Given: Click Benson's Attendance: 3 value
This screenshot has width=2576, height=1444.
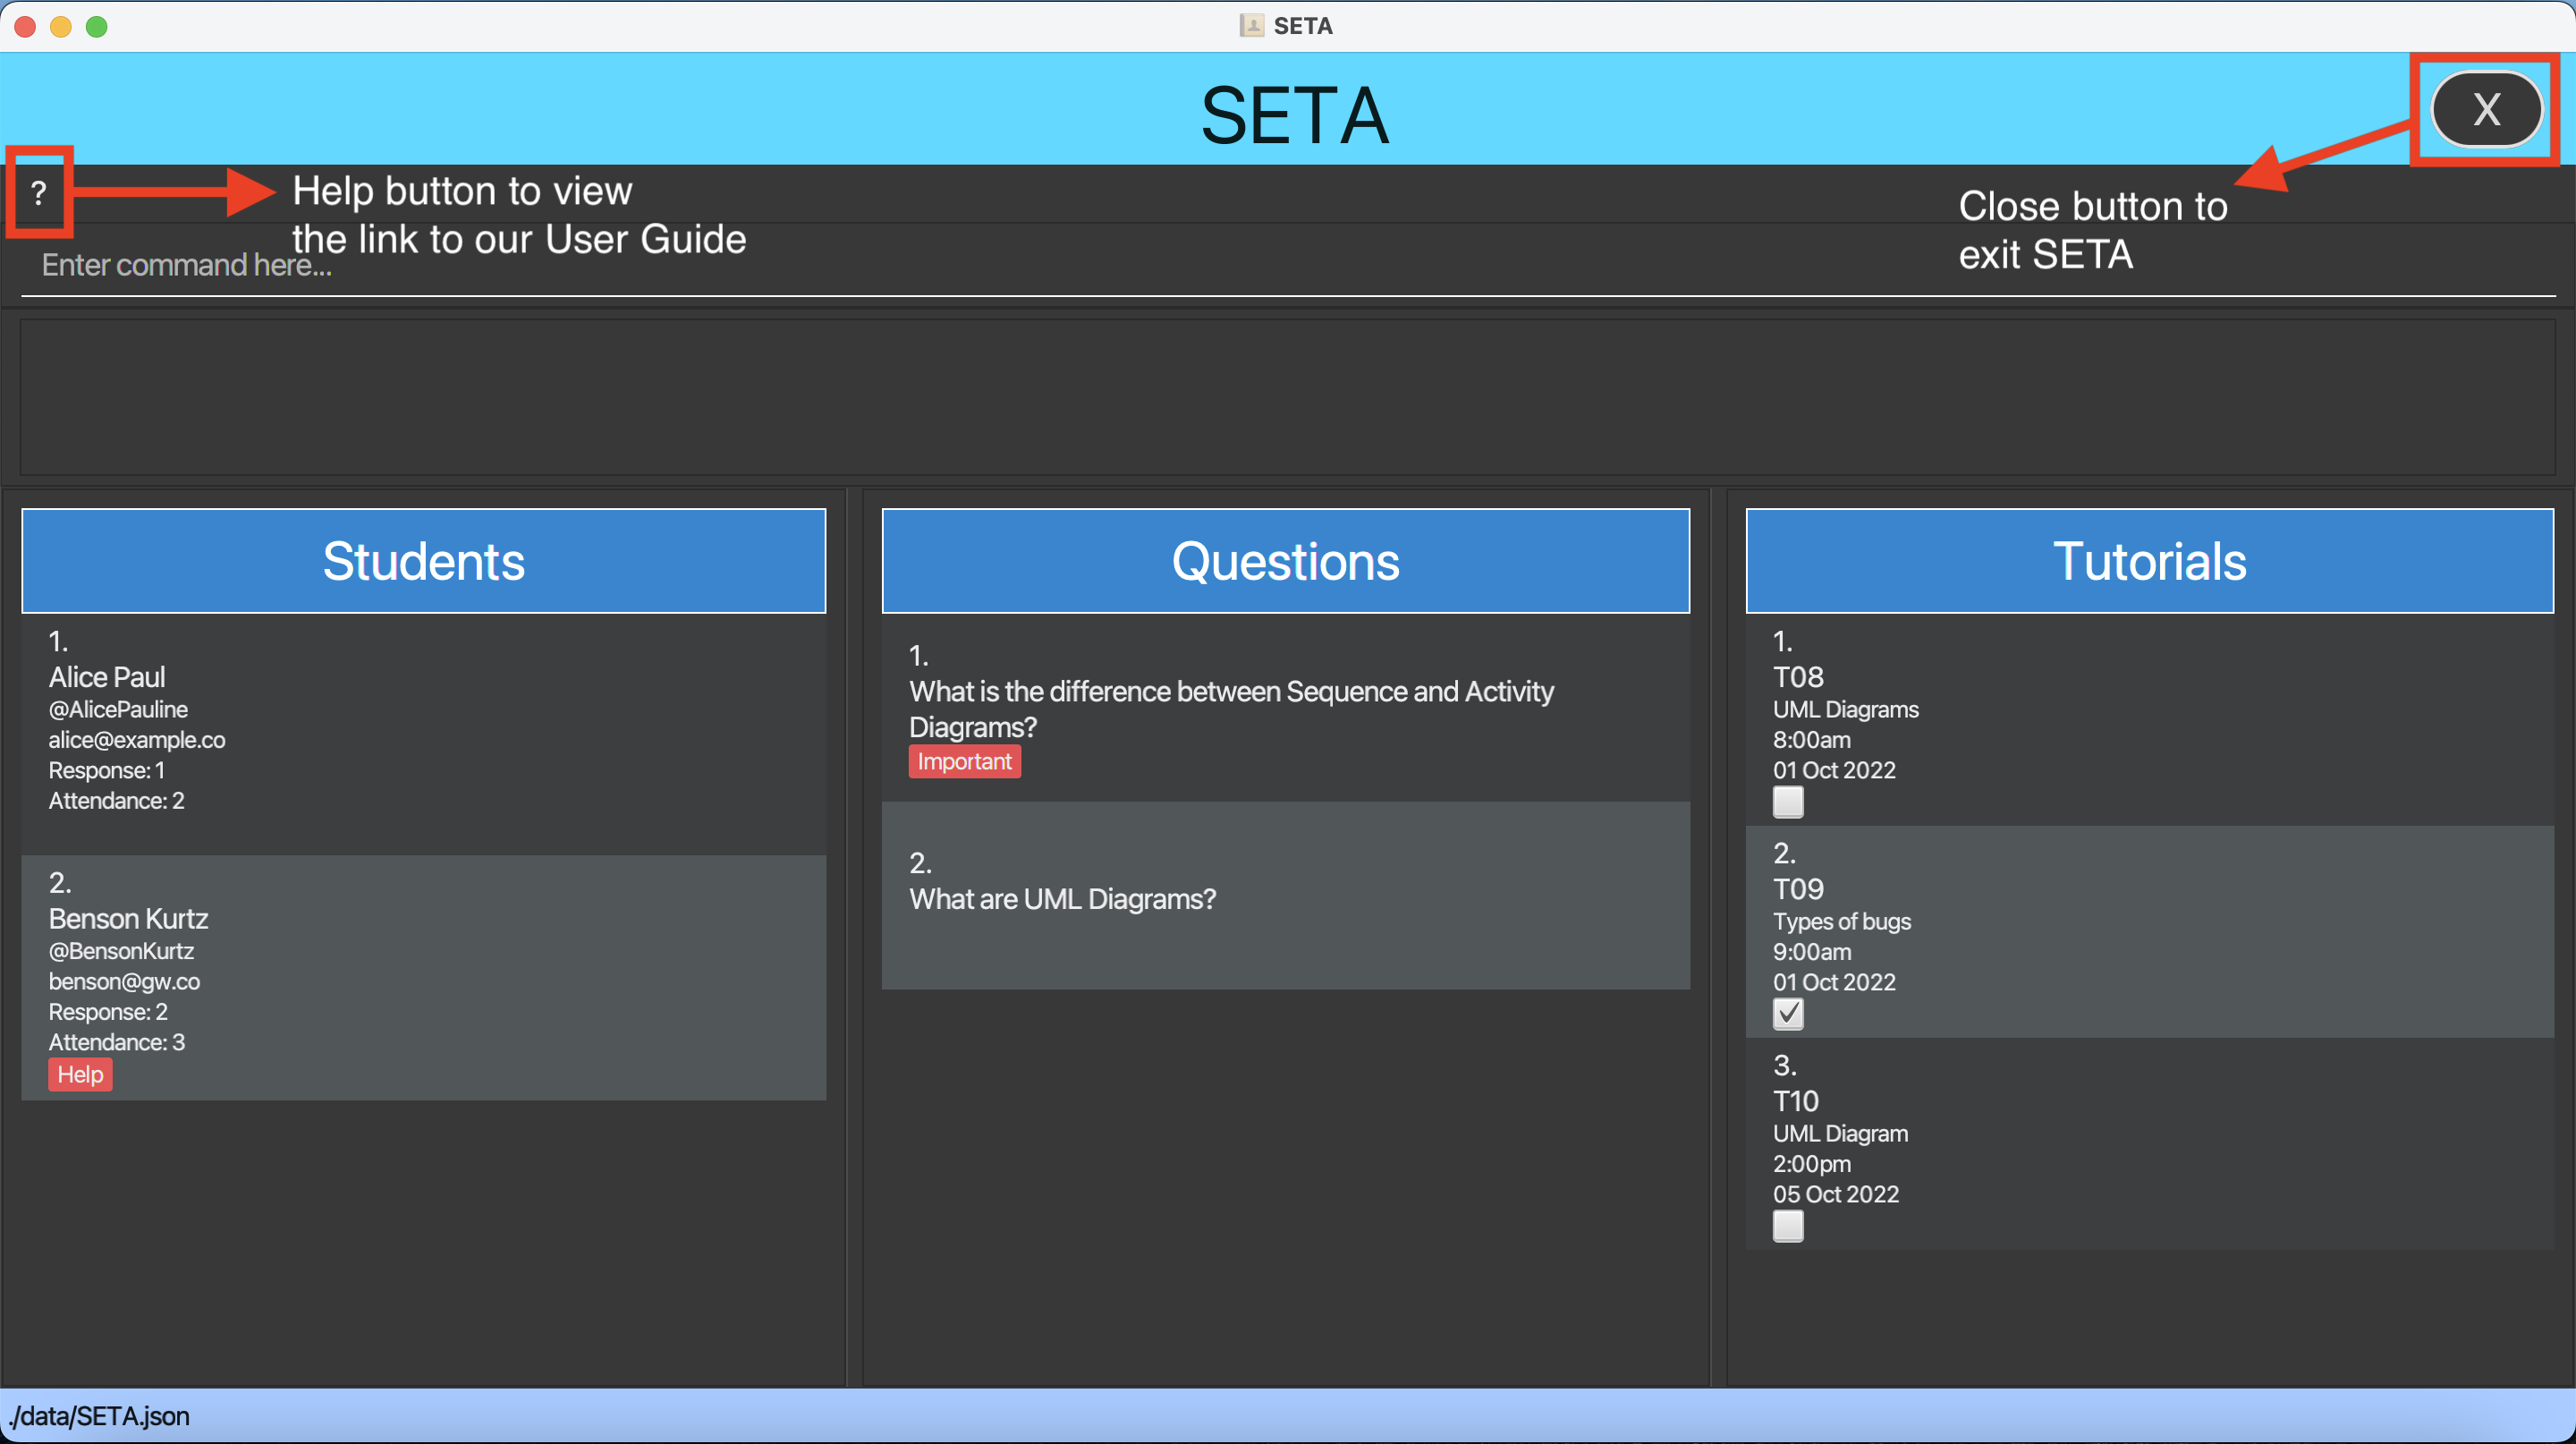Looking at the screenshot, I should [117, 1042].
